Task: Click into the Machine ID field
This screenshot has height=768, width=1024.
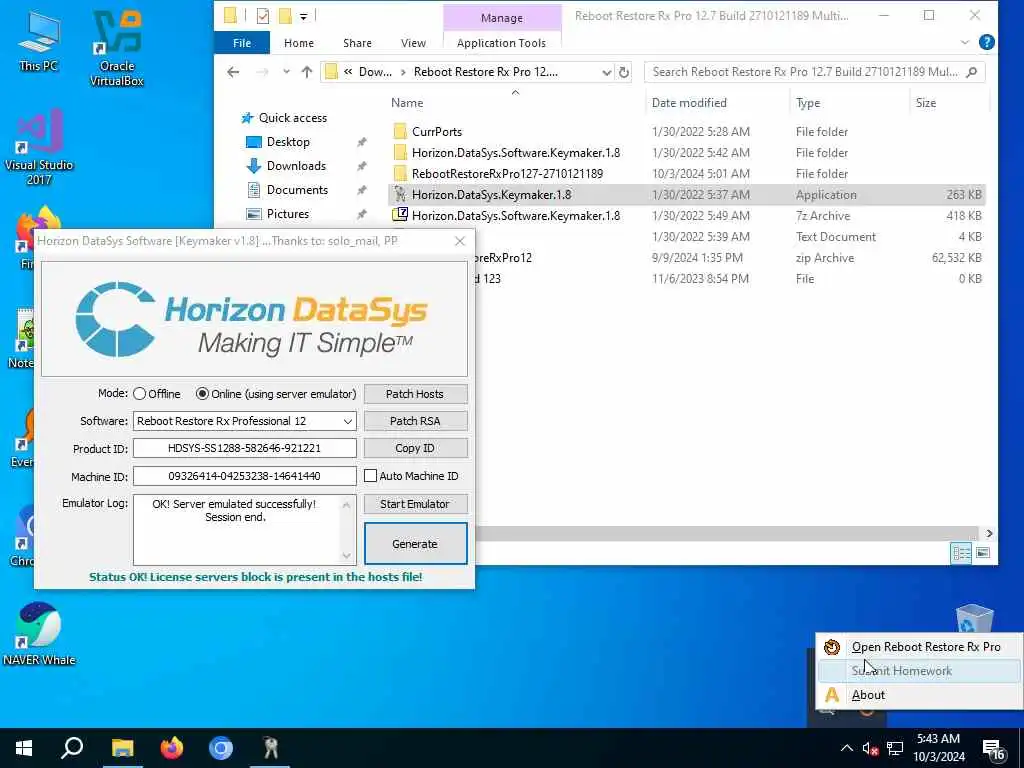Action: [x=244, y=476]
